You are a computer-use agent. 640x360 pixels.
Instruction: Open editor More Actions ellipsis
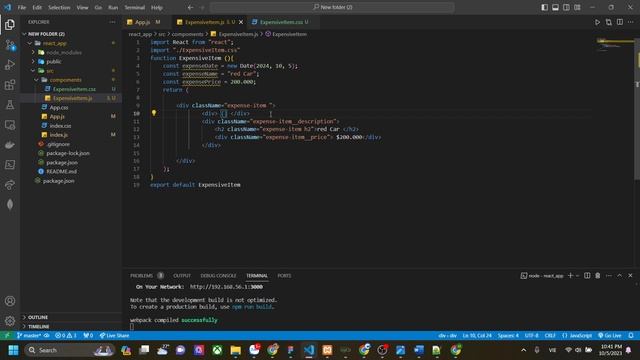[x=631, y=22]
